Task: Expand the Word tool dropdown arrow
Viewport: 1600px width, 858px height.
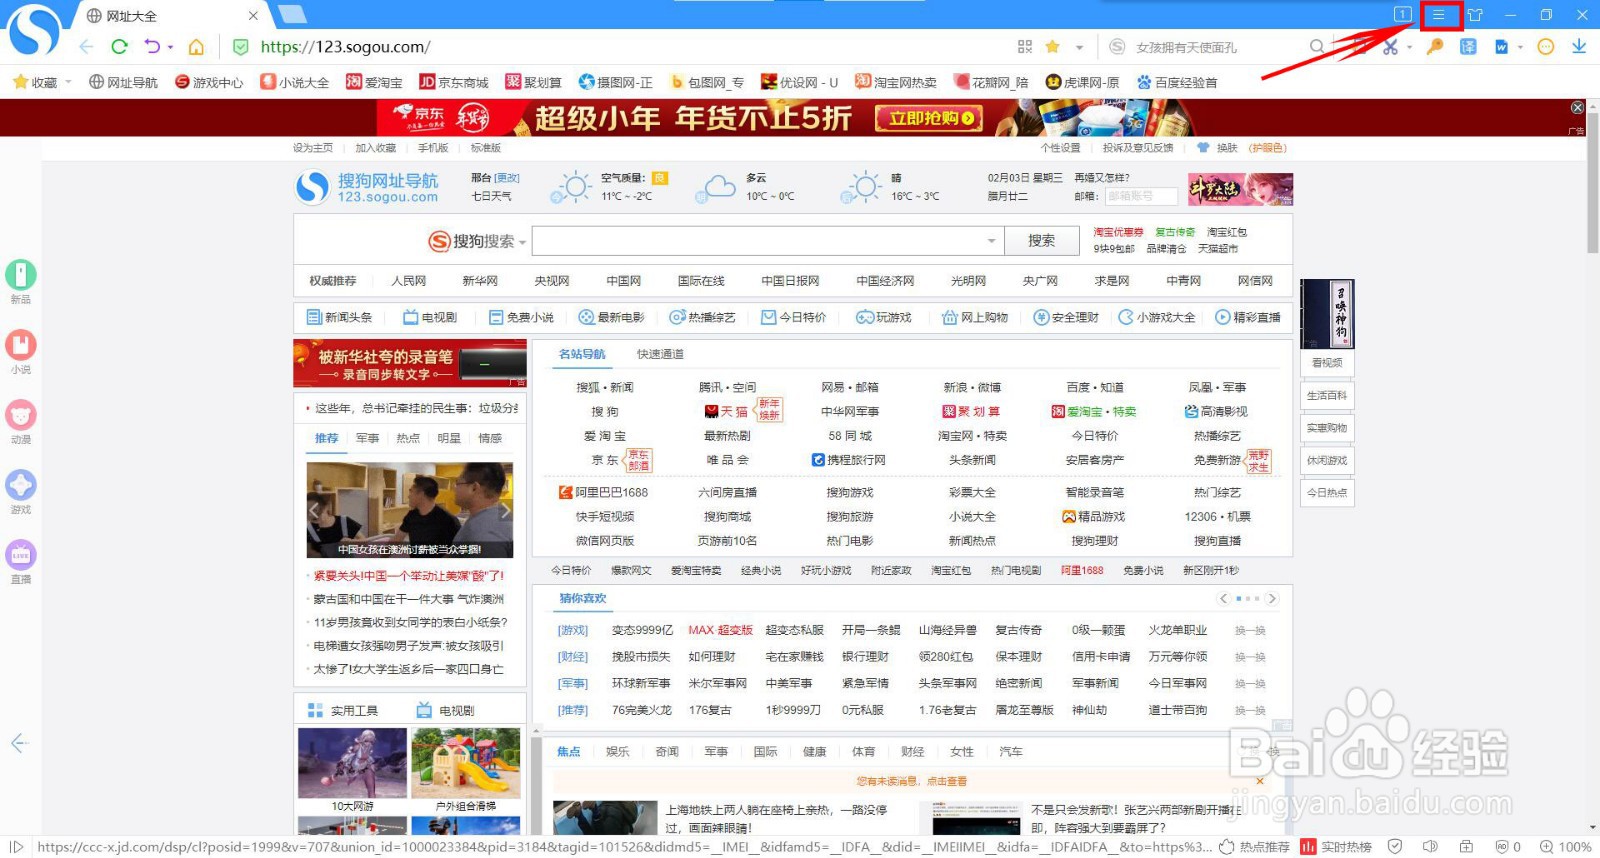Action: click(1520, 47)
